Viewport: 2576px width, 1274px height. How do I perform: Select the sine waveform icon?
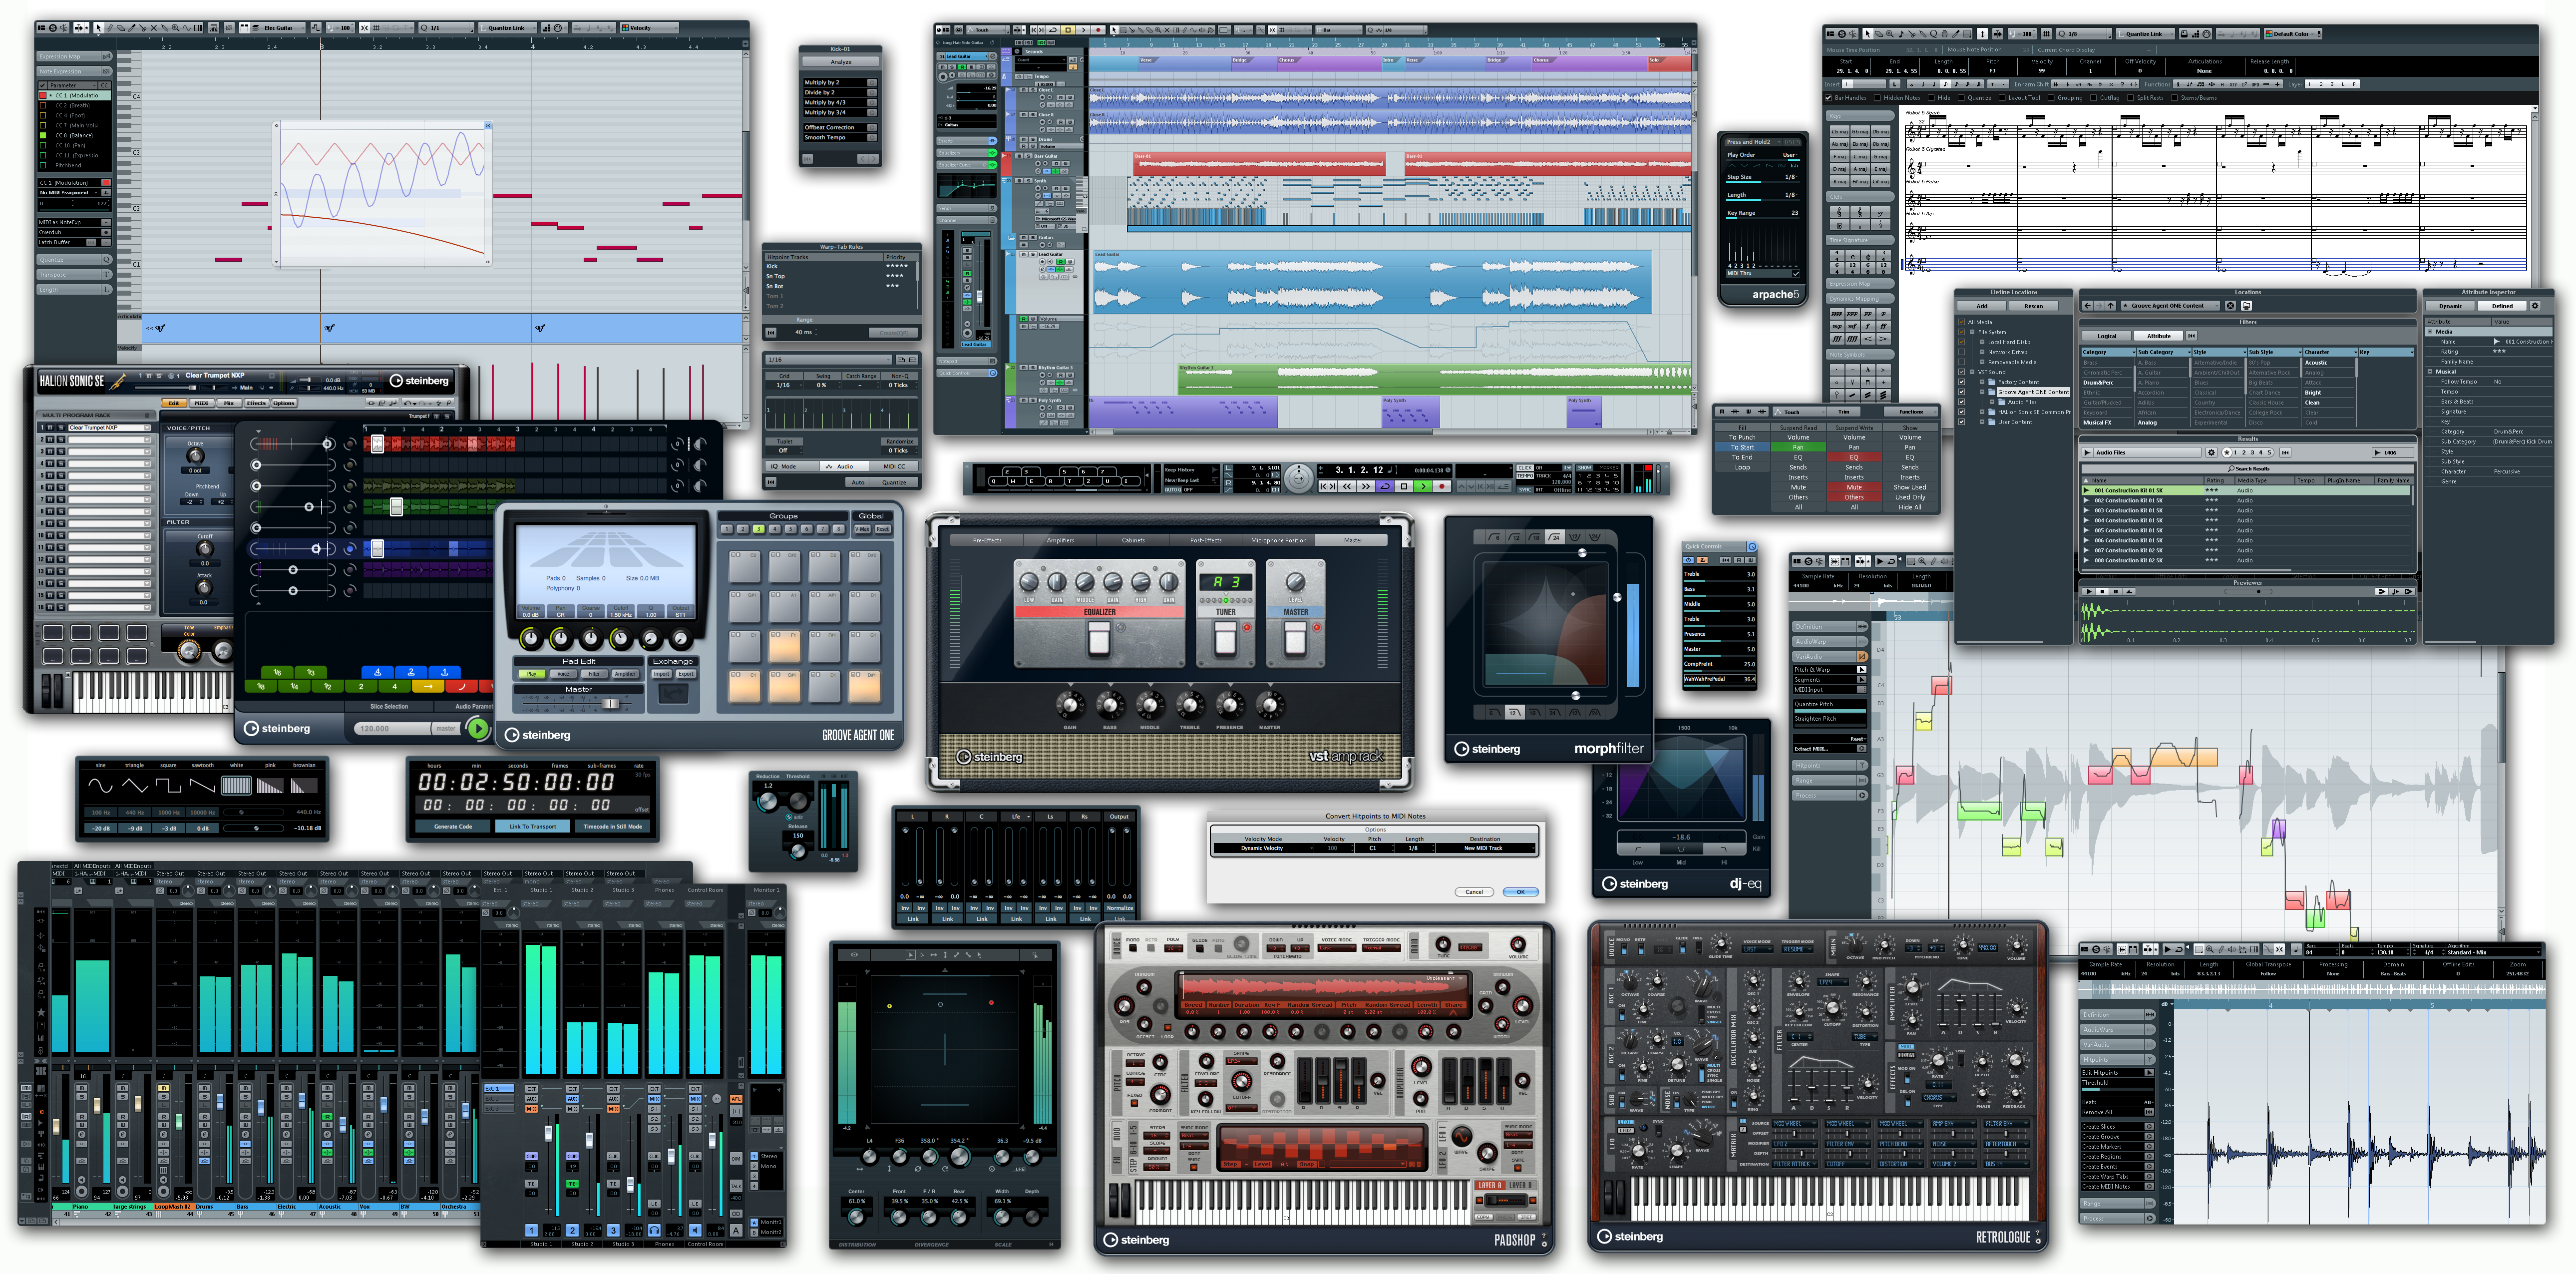100,786
